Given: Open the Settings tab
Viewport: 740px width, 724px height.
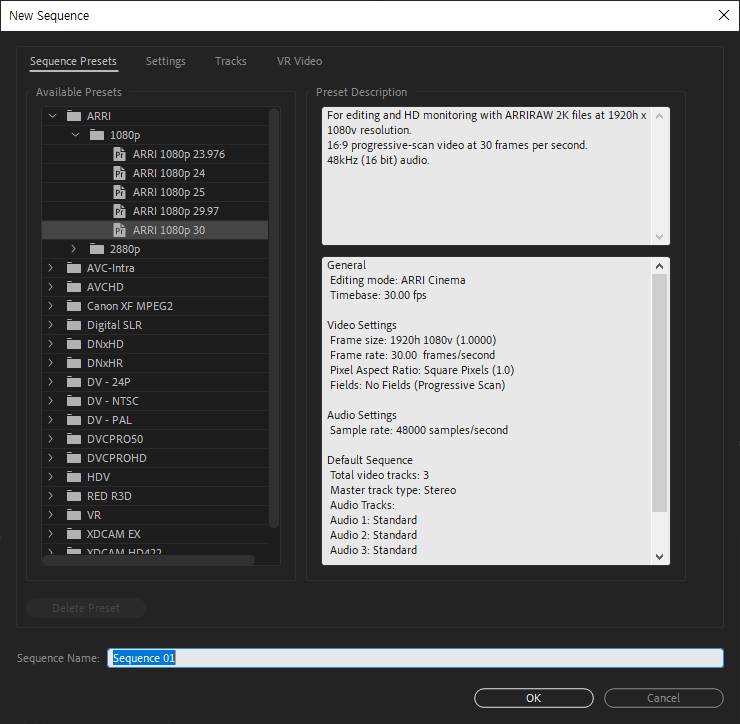Looking at the screenshot, I should tap(166, 61).
